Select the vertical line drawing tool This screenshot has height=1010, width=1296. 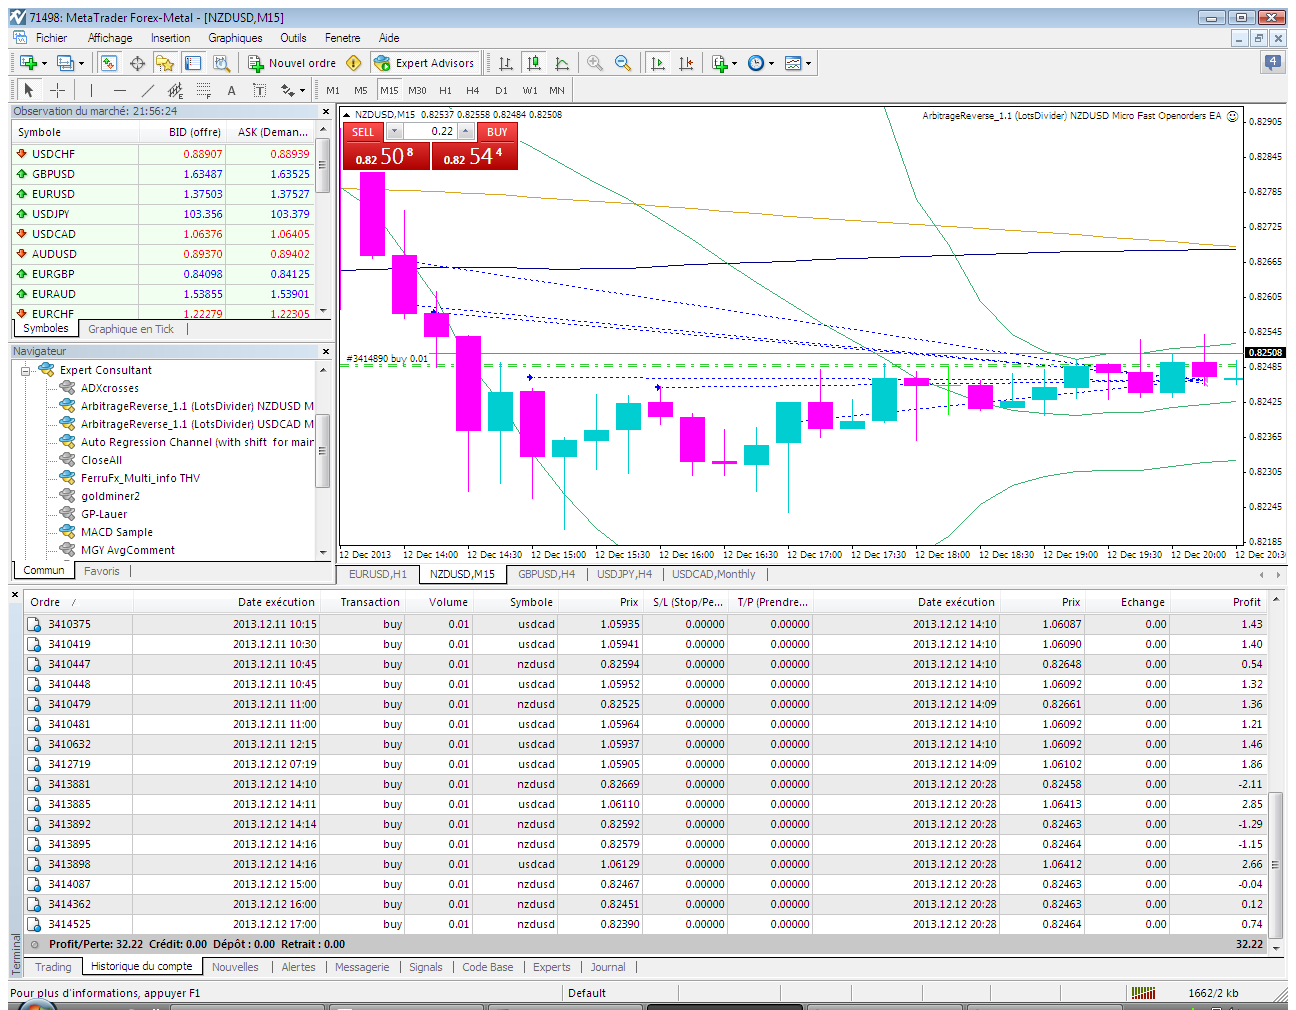click(x=91, y=90)
